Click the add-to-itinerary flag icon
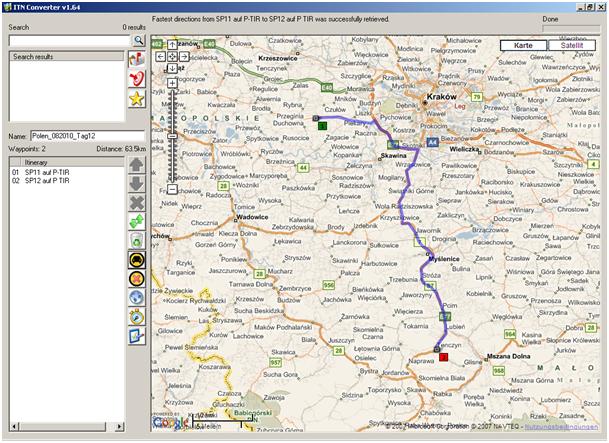Viewport: 609px width, 443px height. tap(137, 59)
